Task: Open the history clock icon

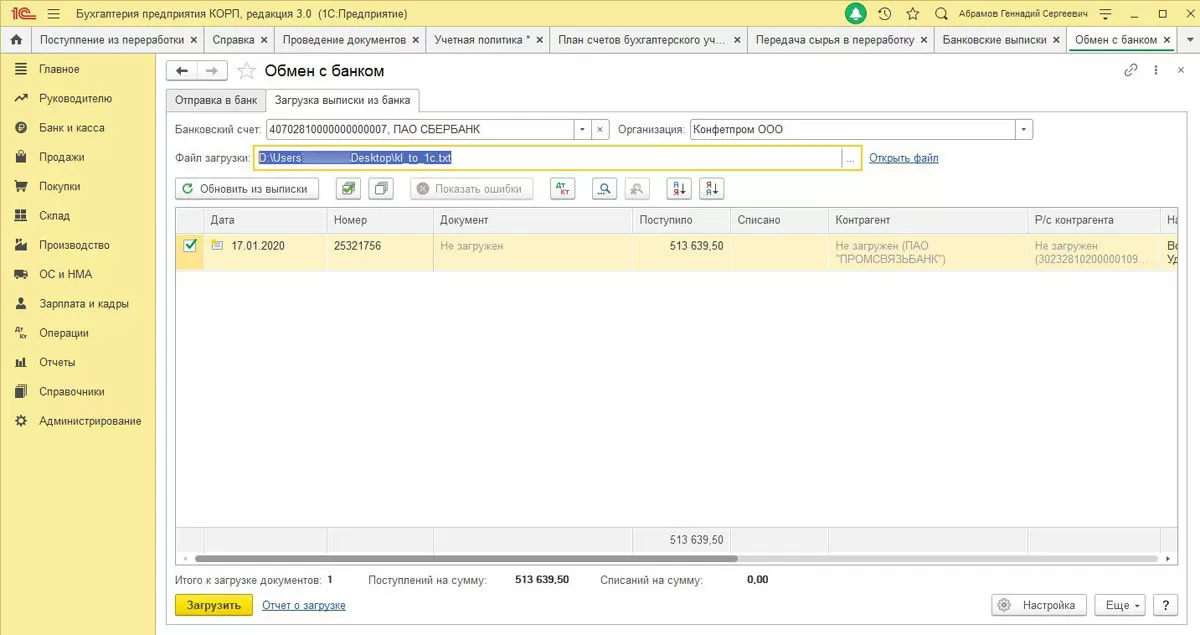Action: coord(884,14)
